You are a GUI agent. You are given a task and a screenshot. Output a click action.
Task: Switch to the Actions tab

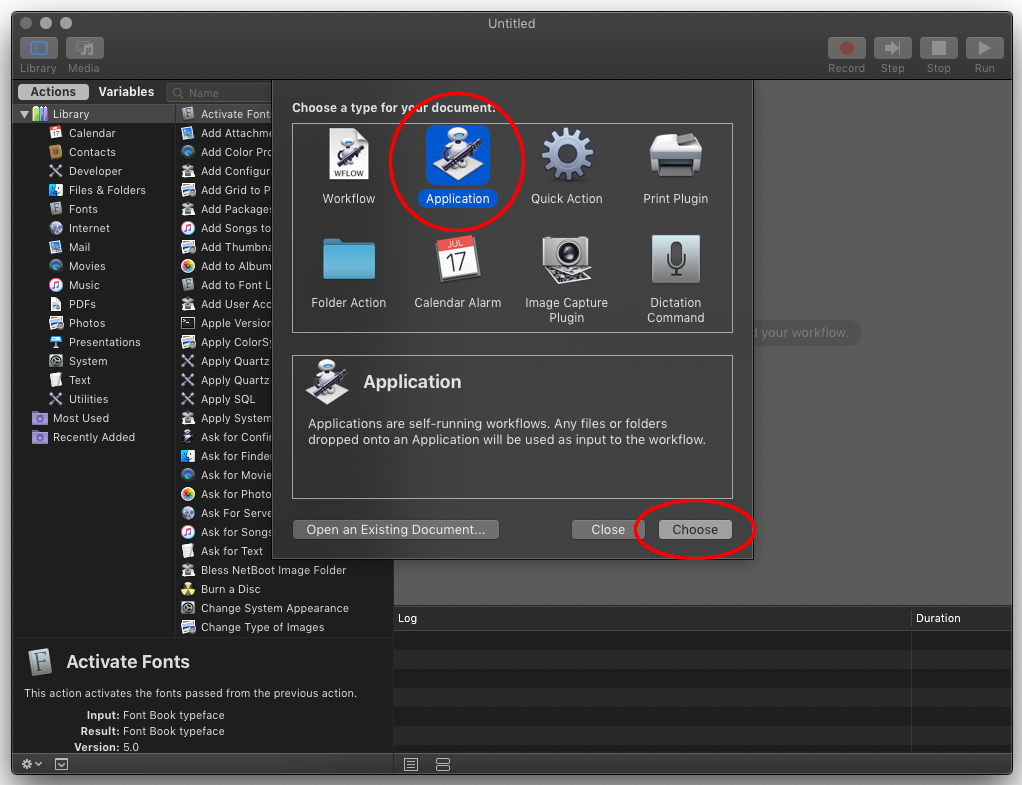(53, 92)
